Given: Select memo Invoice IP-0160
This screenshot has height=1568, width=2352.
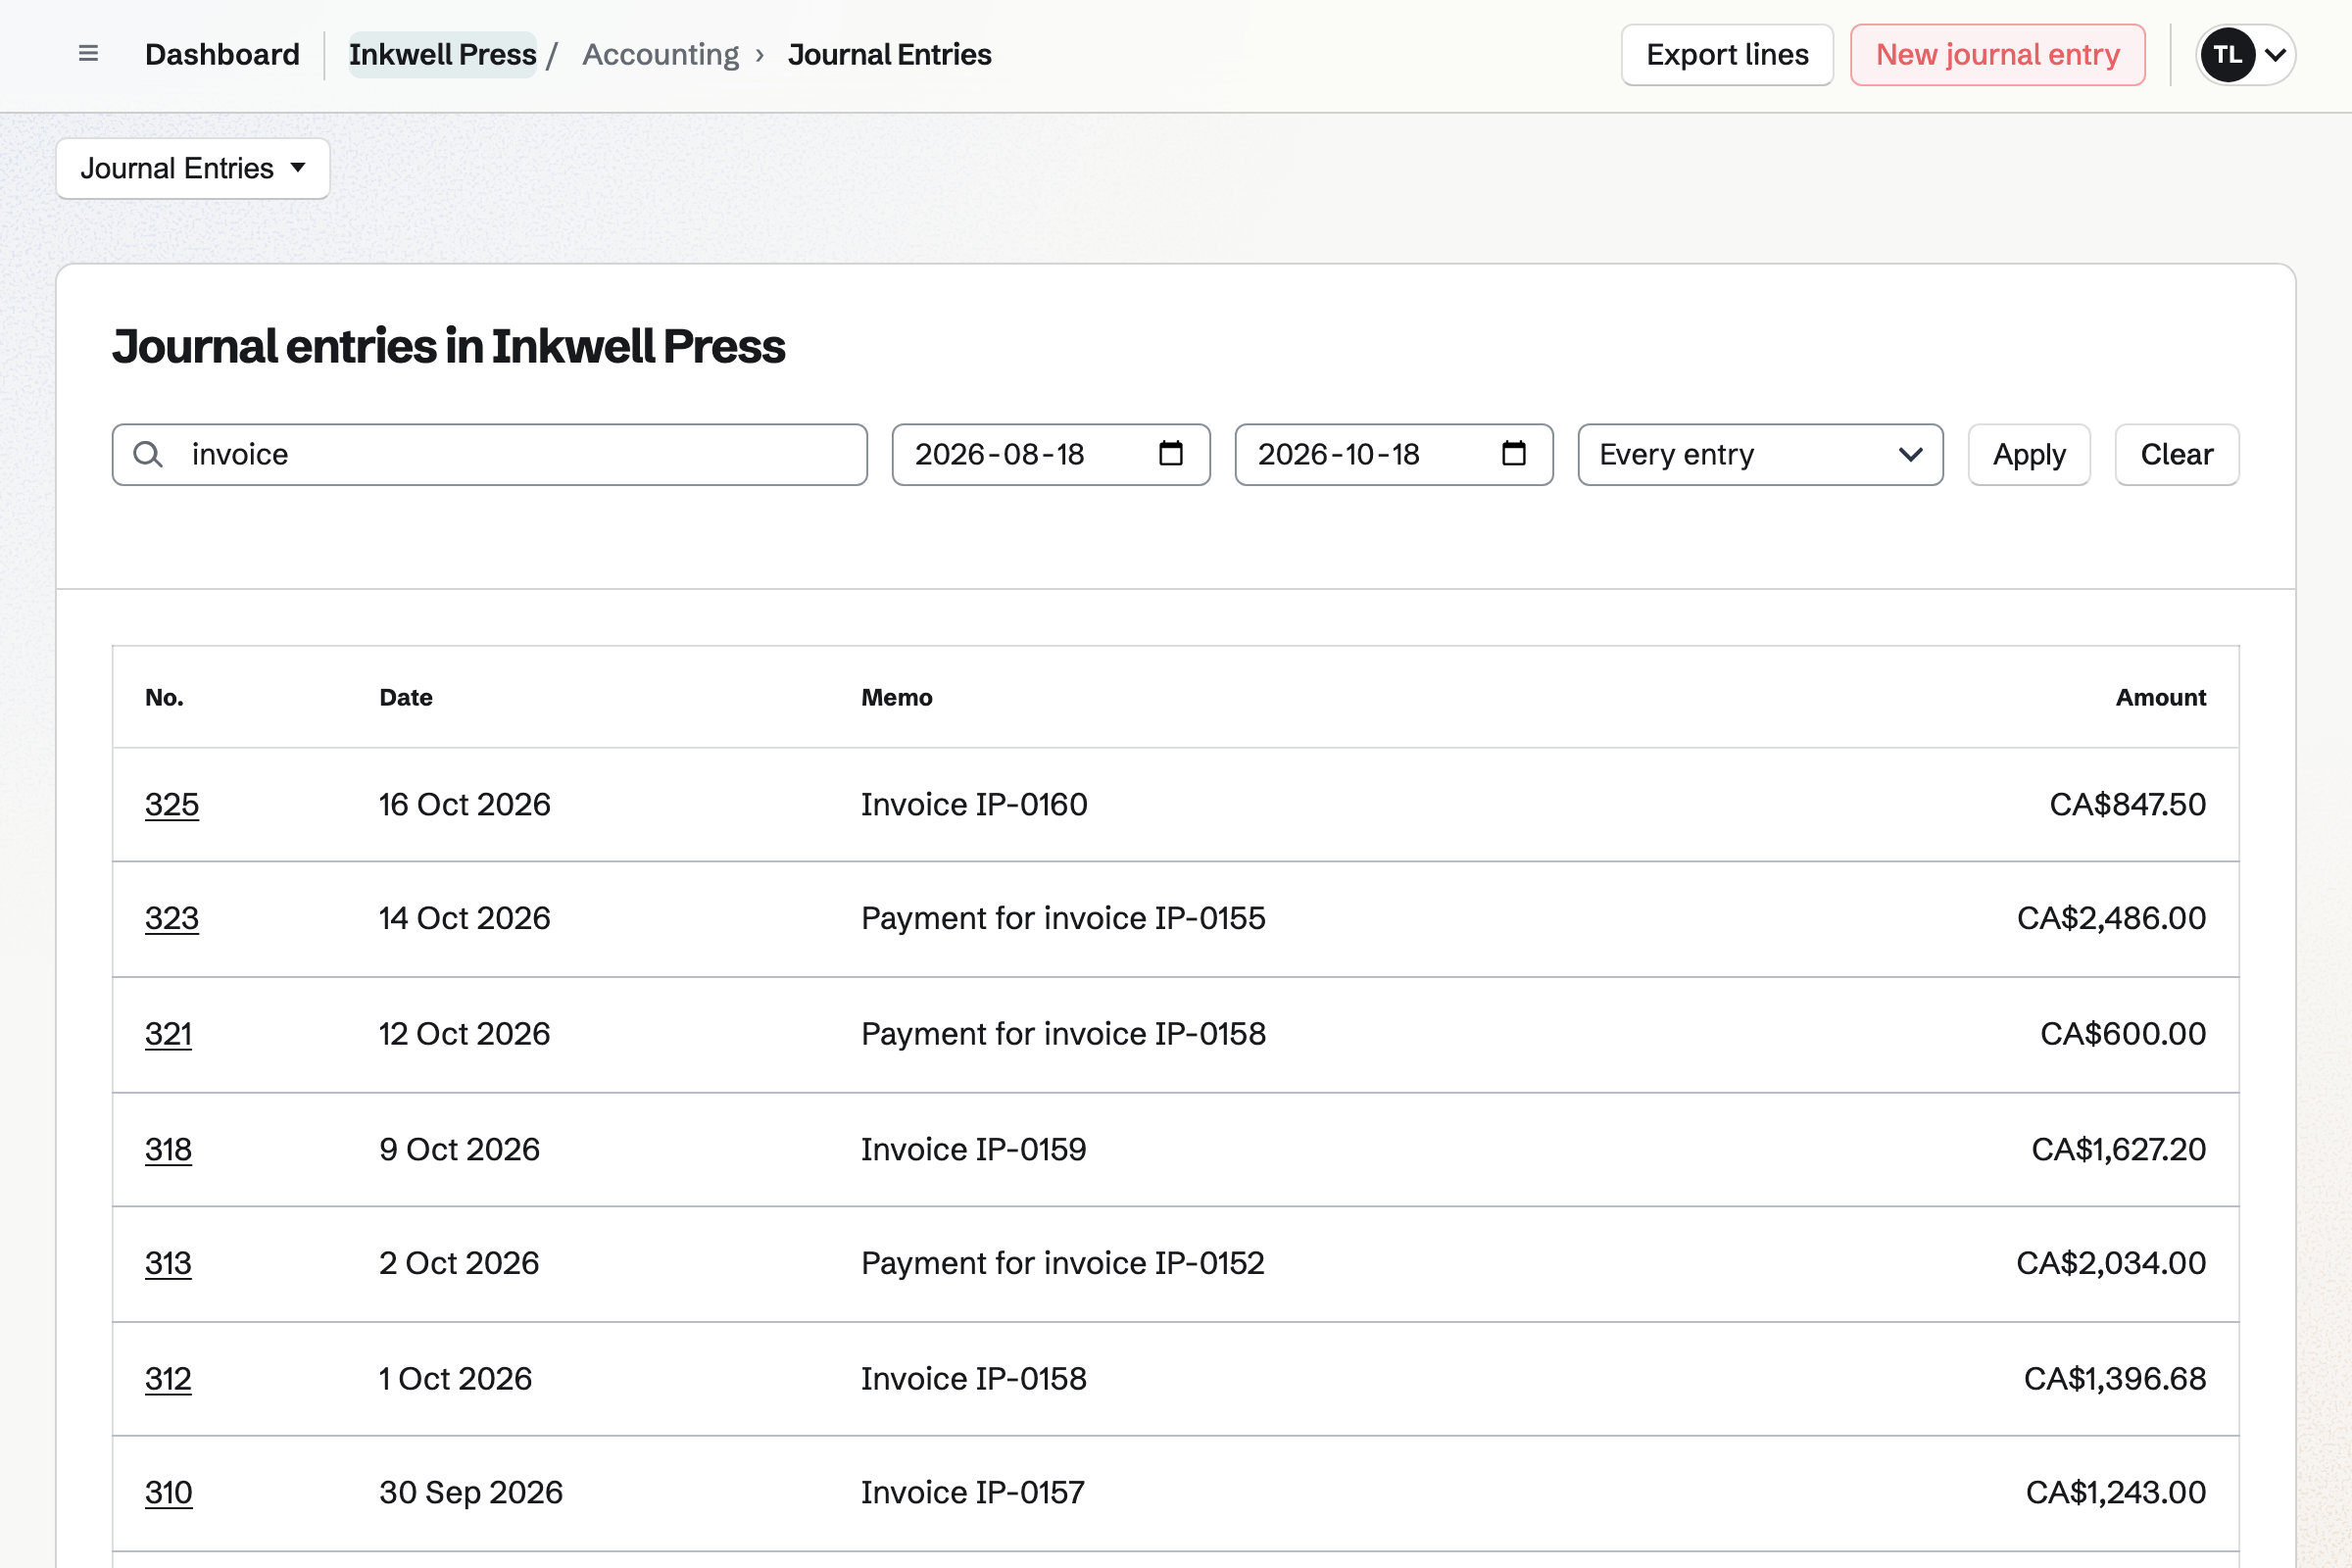Looking at the screenshot, I should pyautogui.click(x=974, y=805).
